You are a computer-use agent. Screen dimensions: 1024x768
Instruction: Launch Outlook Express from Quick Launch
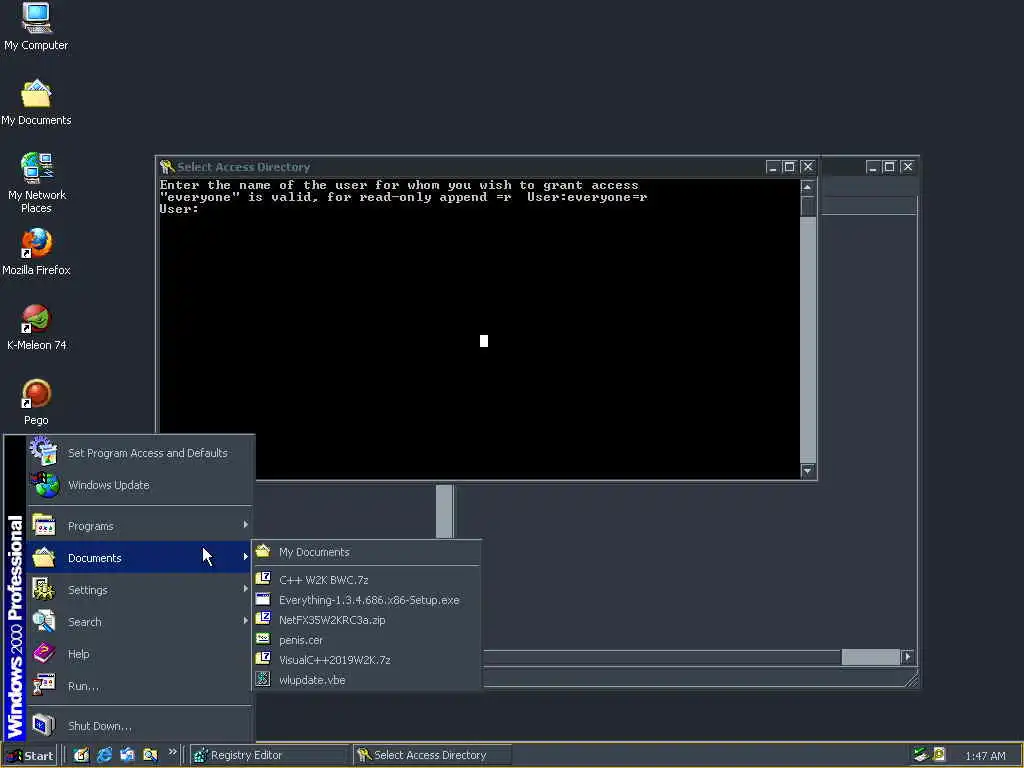127,755
